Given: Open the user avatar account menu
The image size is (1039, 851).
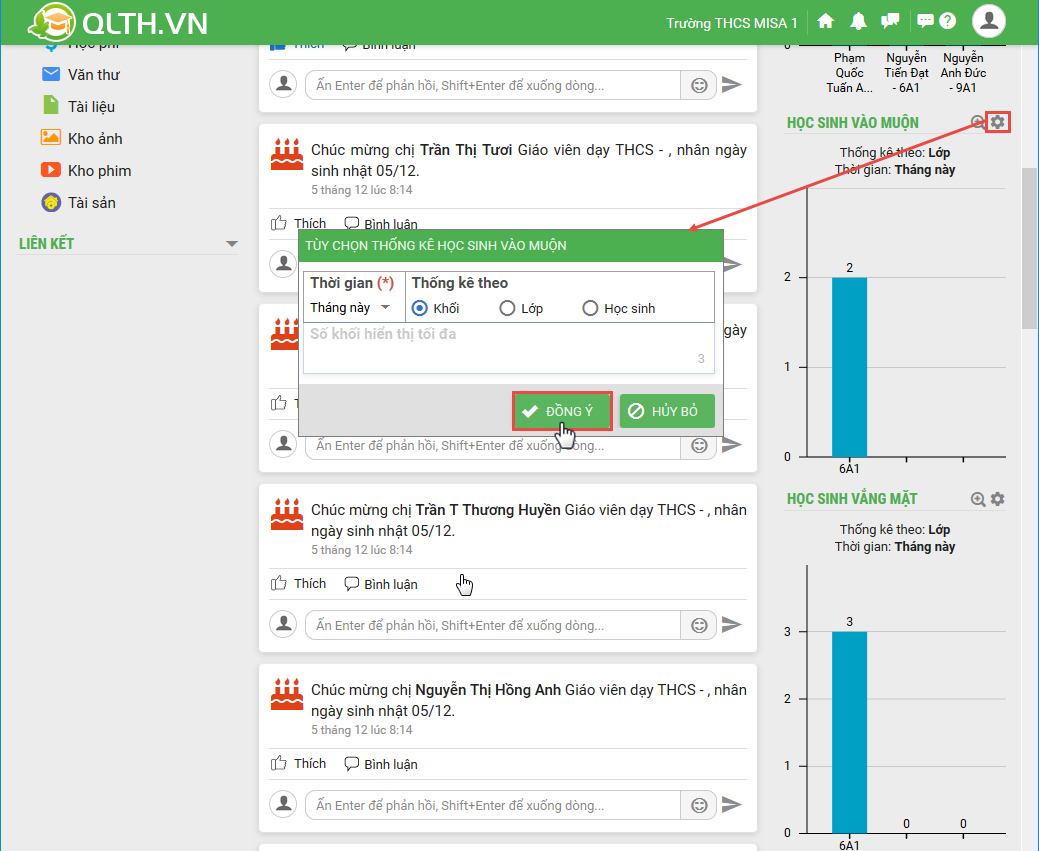Looking at the screenshot, I should (x=989, y=21).
